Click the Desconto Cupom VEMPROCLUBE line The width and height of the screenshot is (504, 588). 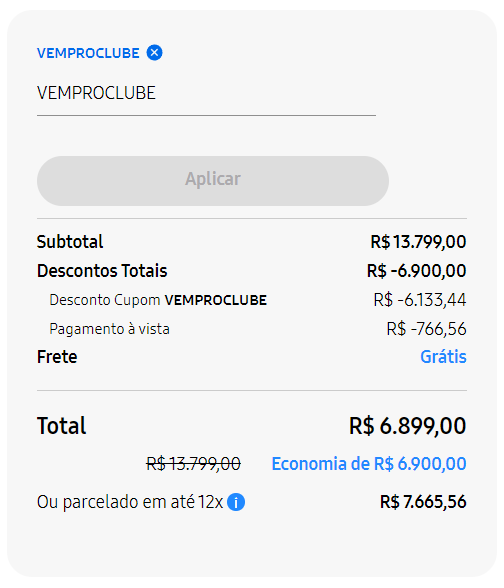coord(158,300)
